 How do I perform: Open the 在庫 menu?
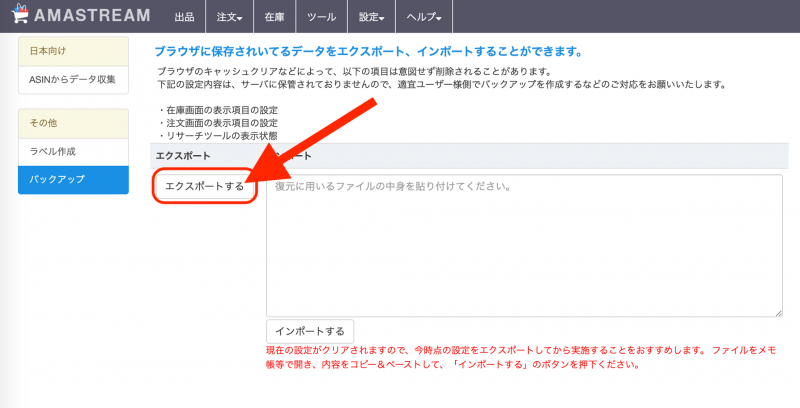[274, 17]
